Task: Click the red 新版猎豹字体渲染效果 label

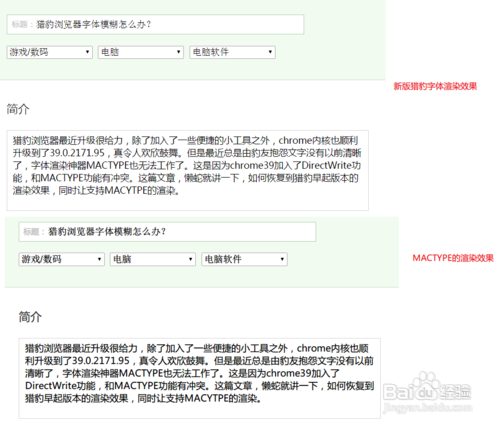Action: (x=435, y=86)
